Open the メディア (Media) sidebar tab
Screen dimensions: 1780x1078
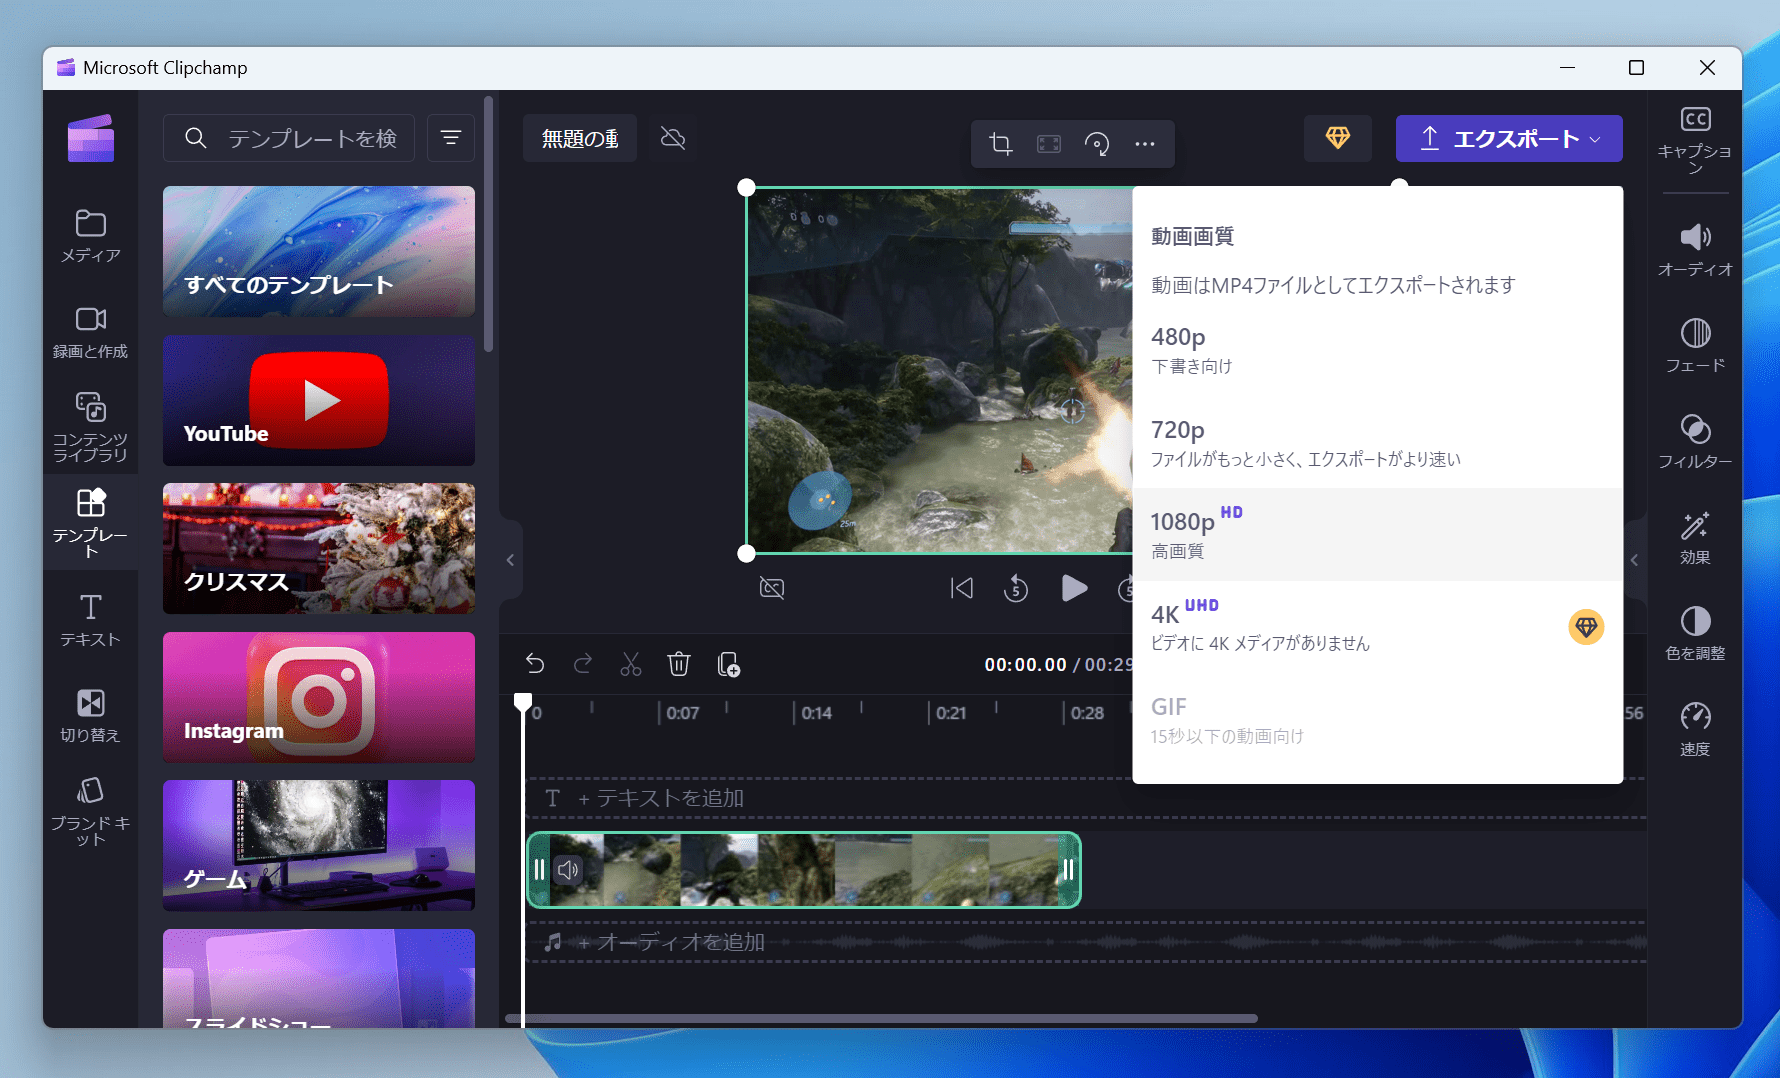(90, 237)
